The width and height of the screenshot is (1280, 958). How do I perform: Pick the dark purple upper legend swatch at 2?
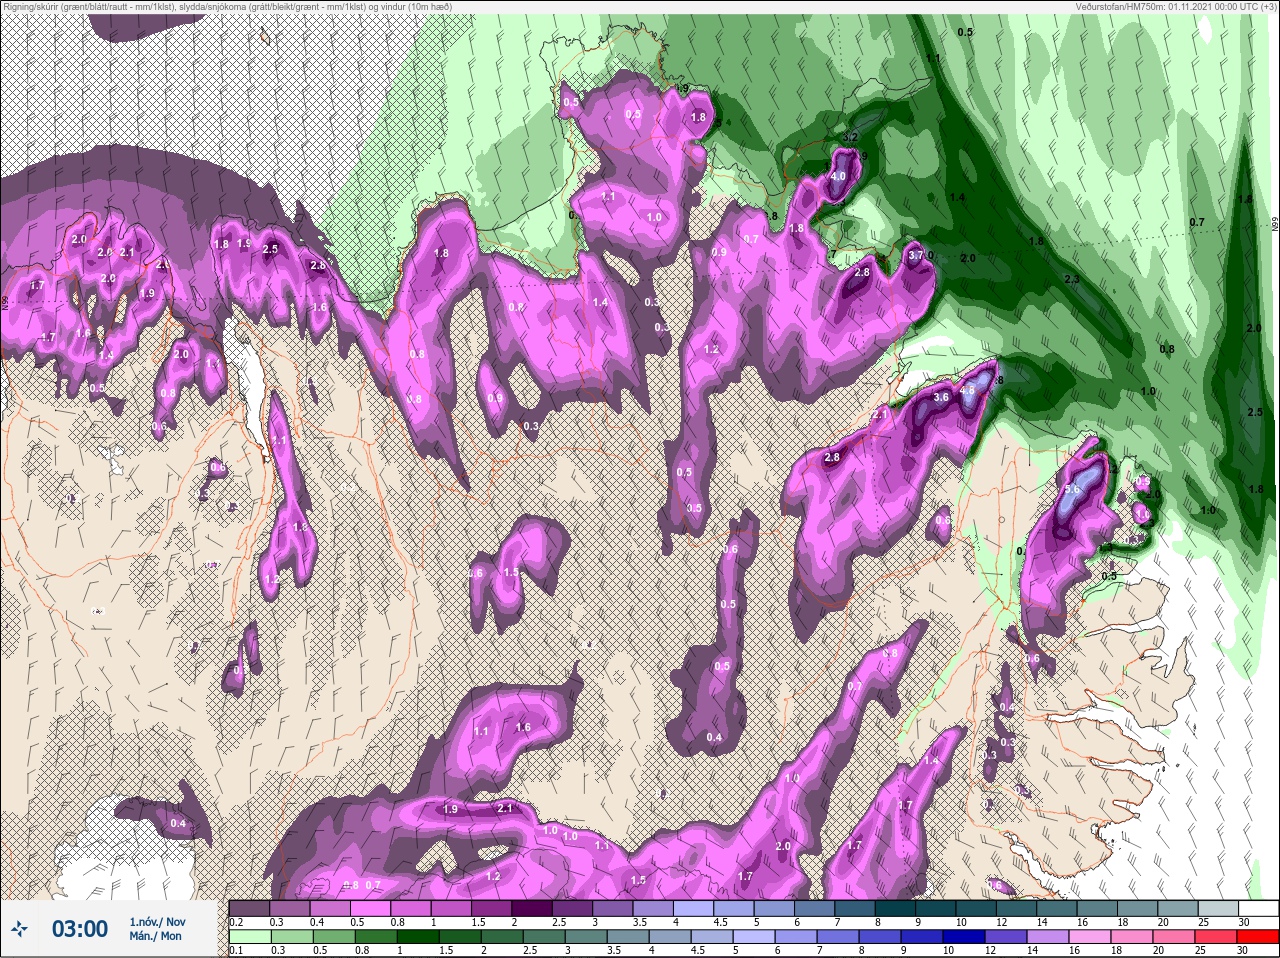tap(533, 908)
